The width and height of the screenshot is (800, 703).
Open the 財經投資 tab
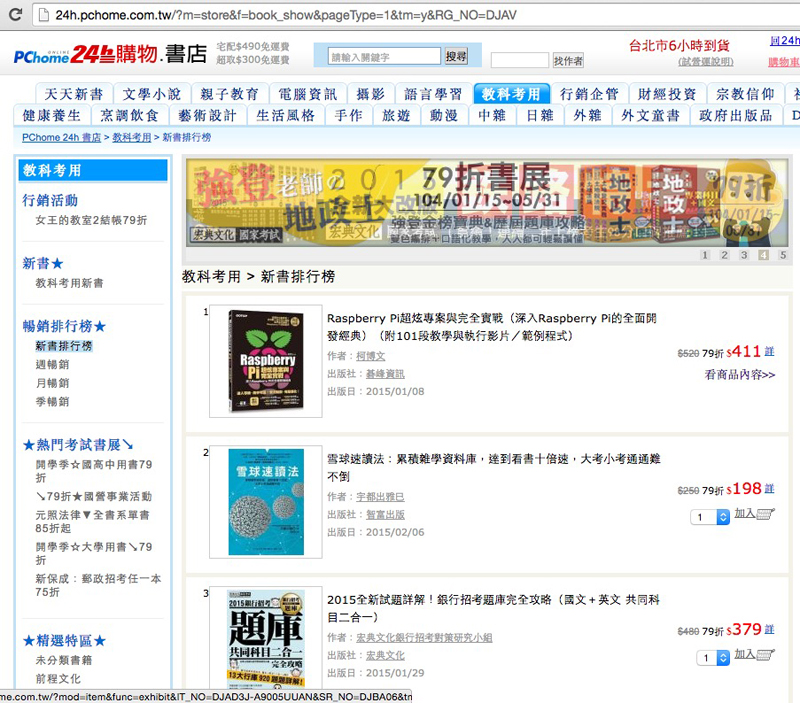pyautogui.click(x=667, y=94)
